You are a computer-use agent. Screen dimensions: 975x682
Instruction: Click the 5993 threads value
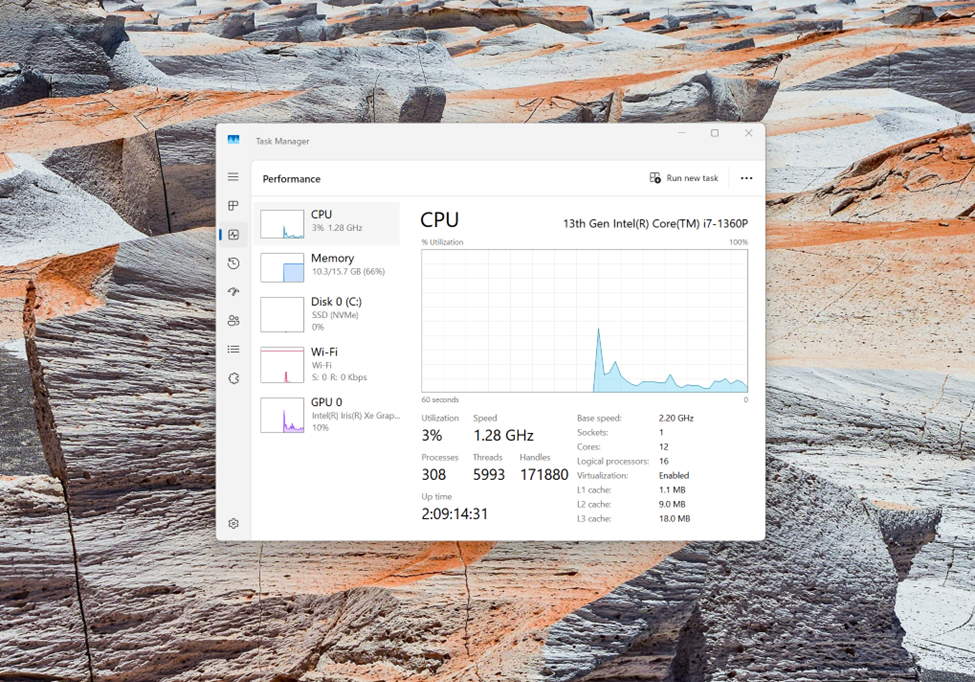click(489, 475)
